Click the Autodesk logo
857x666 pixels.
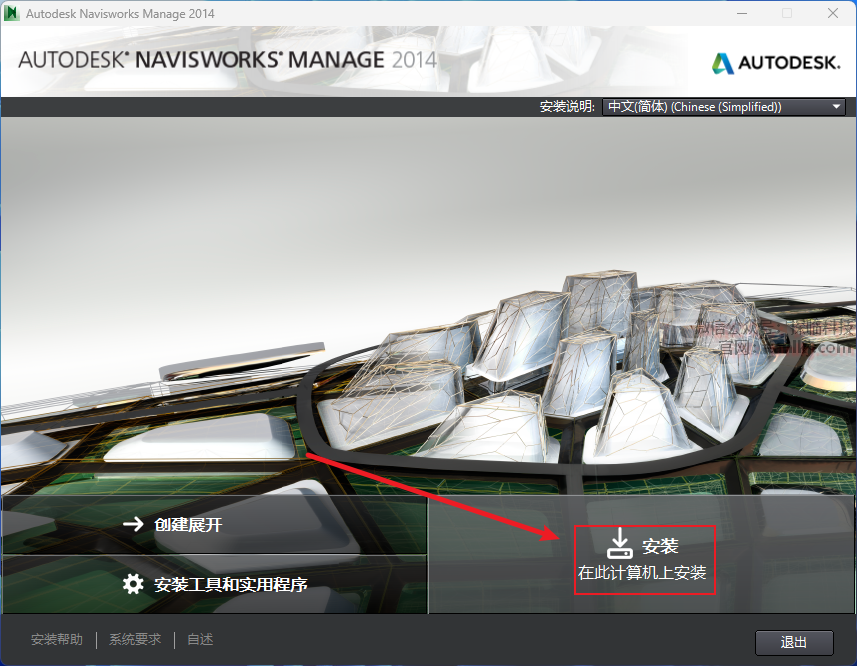coord(776,63)
